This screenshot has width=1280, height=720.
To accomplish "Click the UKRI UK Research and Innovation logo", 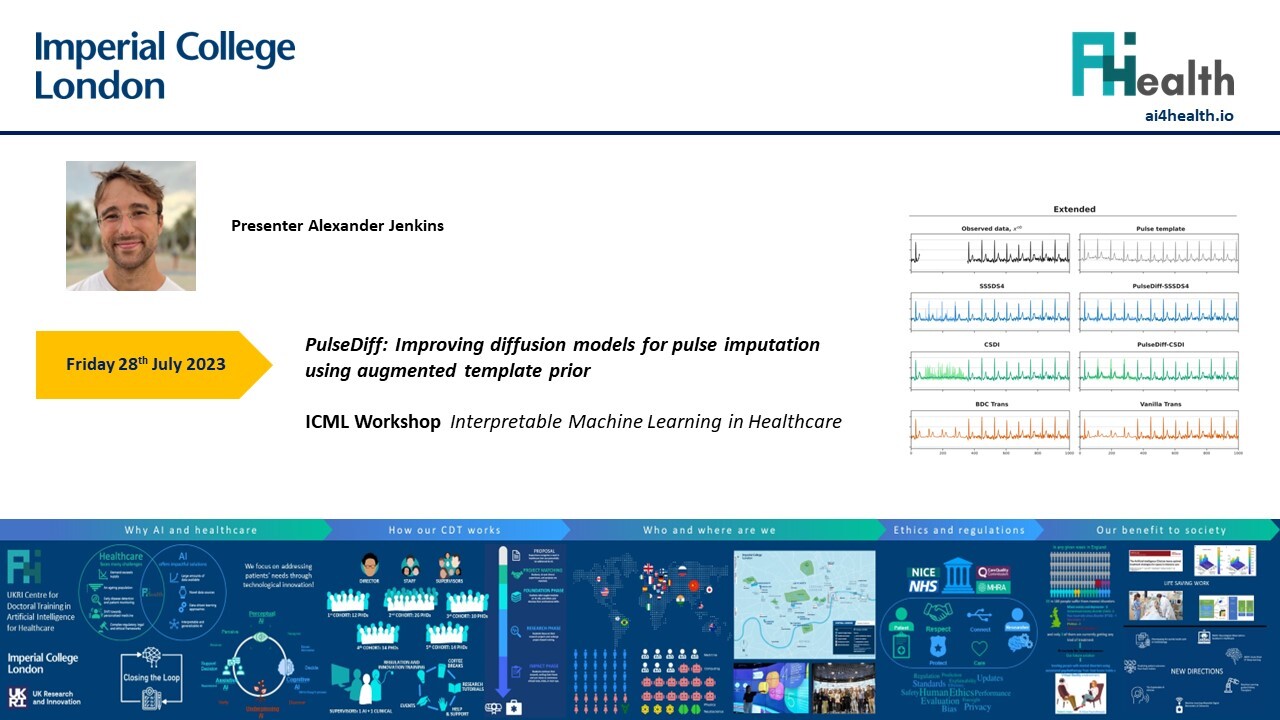I will pos(44,697).
